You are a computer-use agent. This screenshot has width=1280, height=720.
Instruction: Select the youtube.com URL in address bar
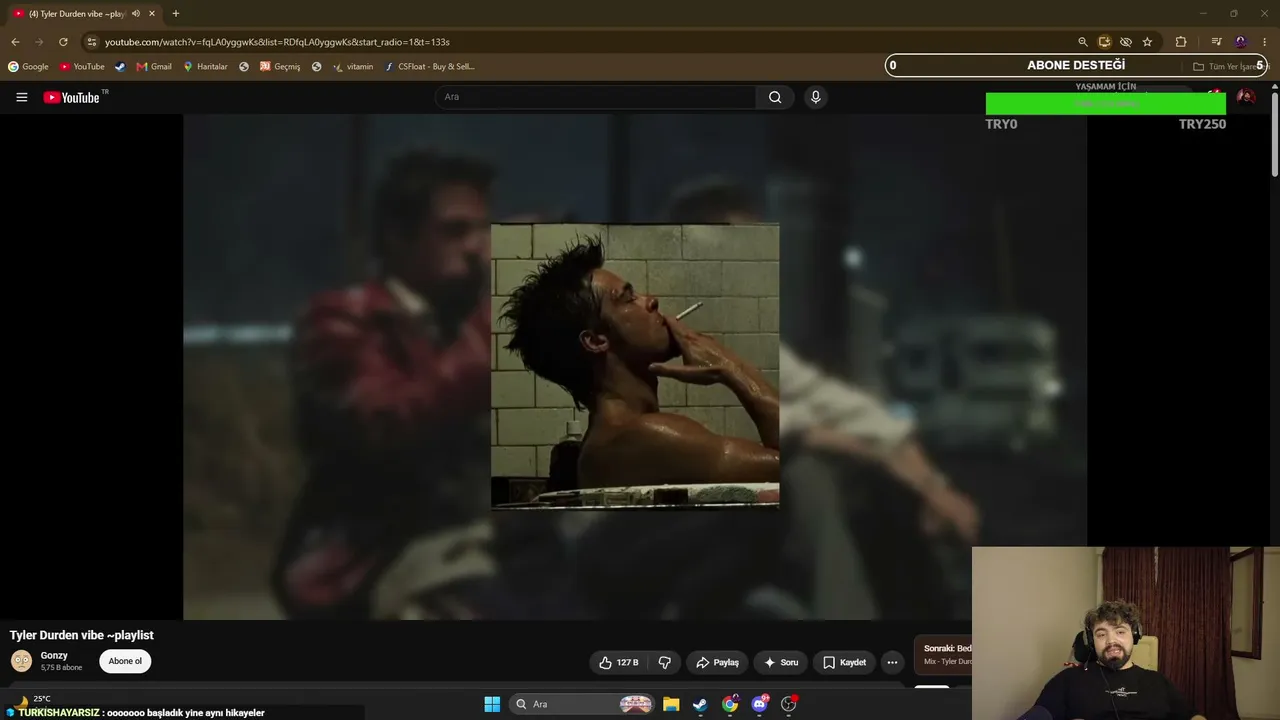click(x=277, y=42)
